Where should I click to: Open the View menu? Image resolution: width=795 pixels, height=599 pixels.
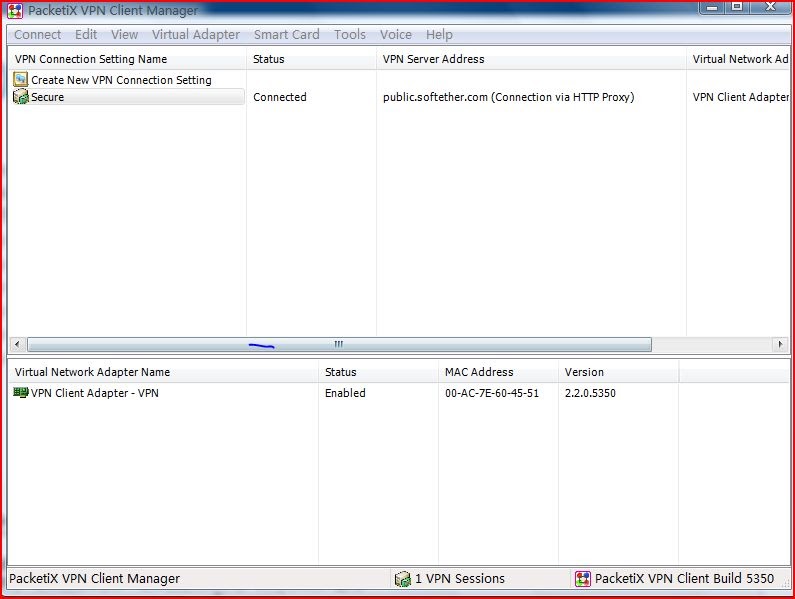tap(124, 34)
